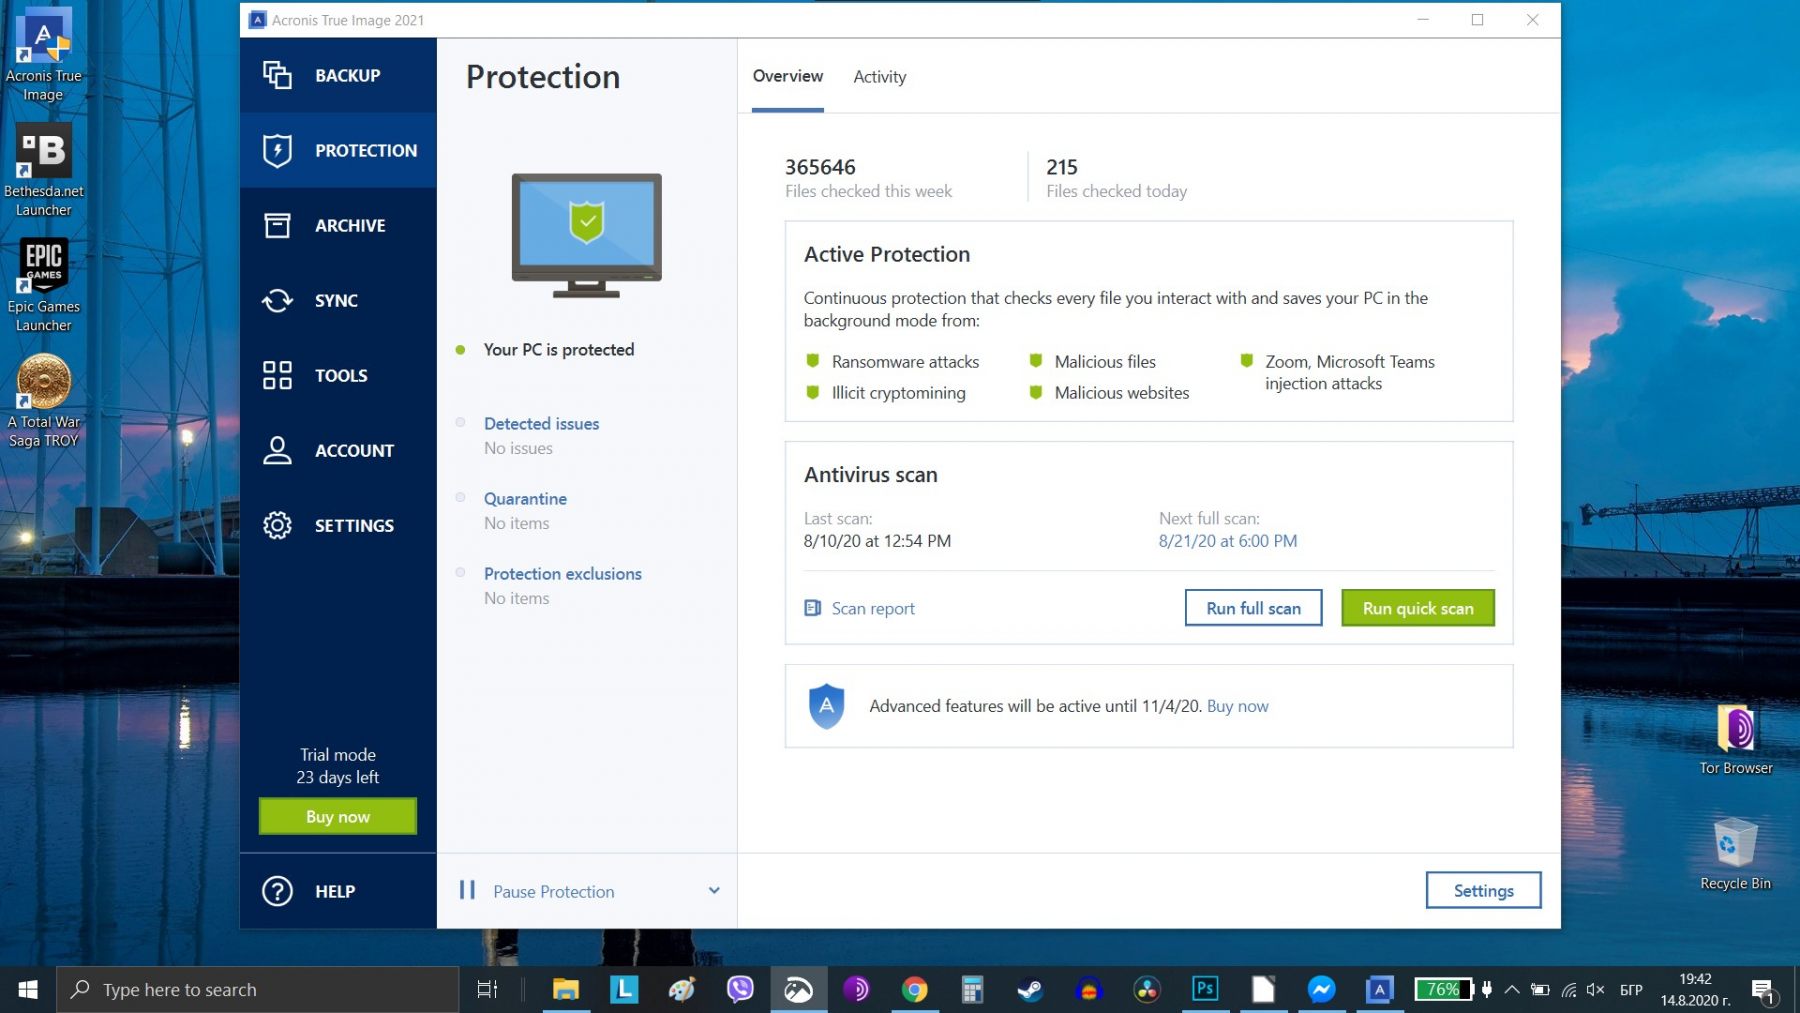The height and width of the screenshot is (1013, 1800).
Task: Open Messenger from the taskbar
Action: click(1321, 990)
